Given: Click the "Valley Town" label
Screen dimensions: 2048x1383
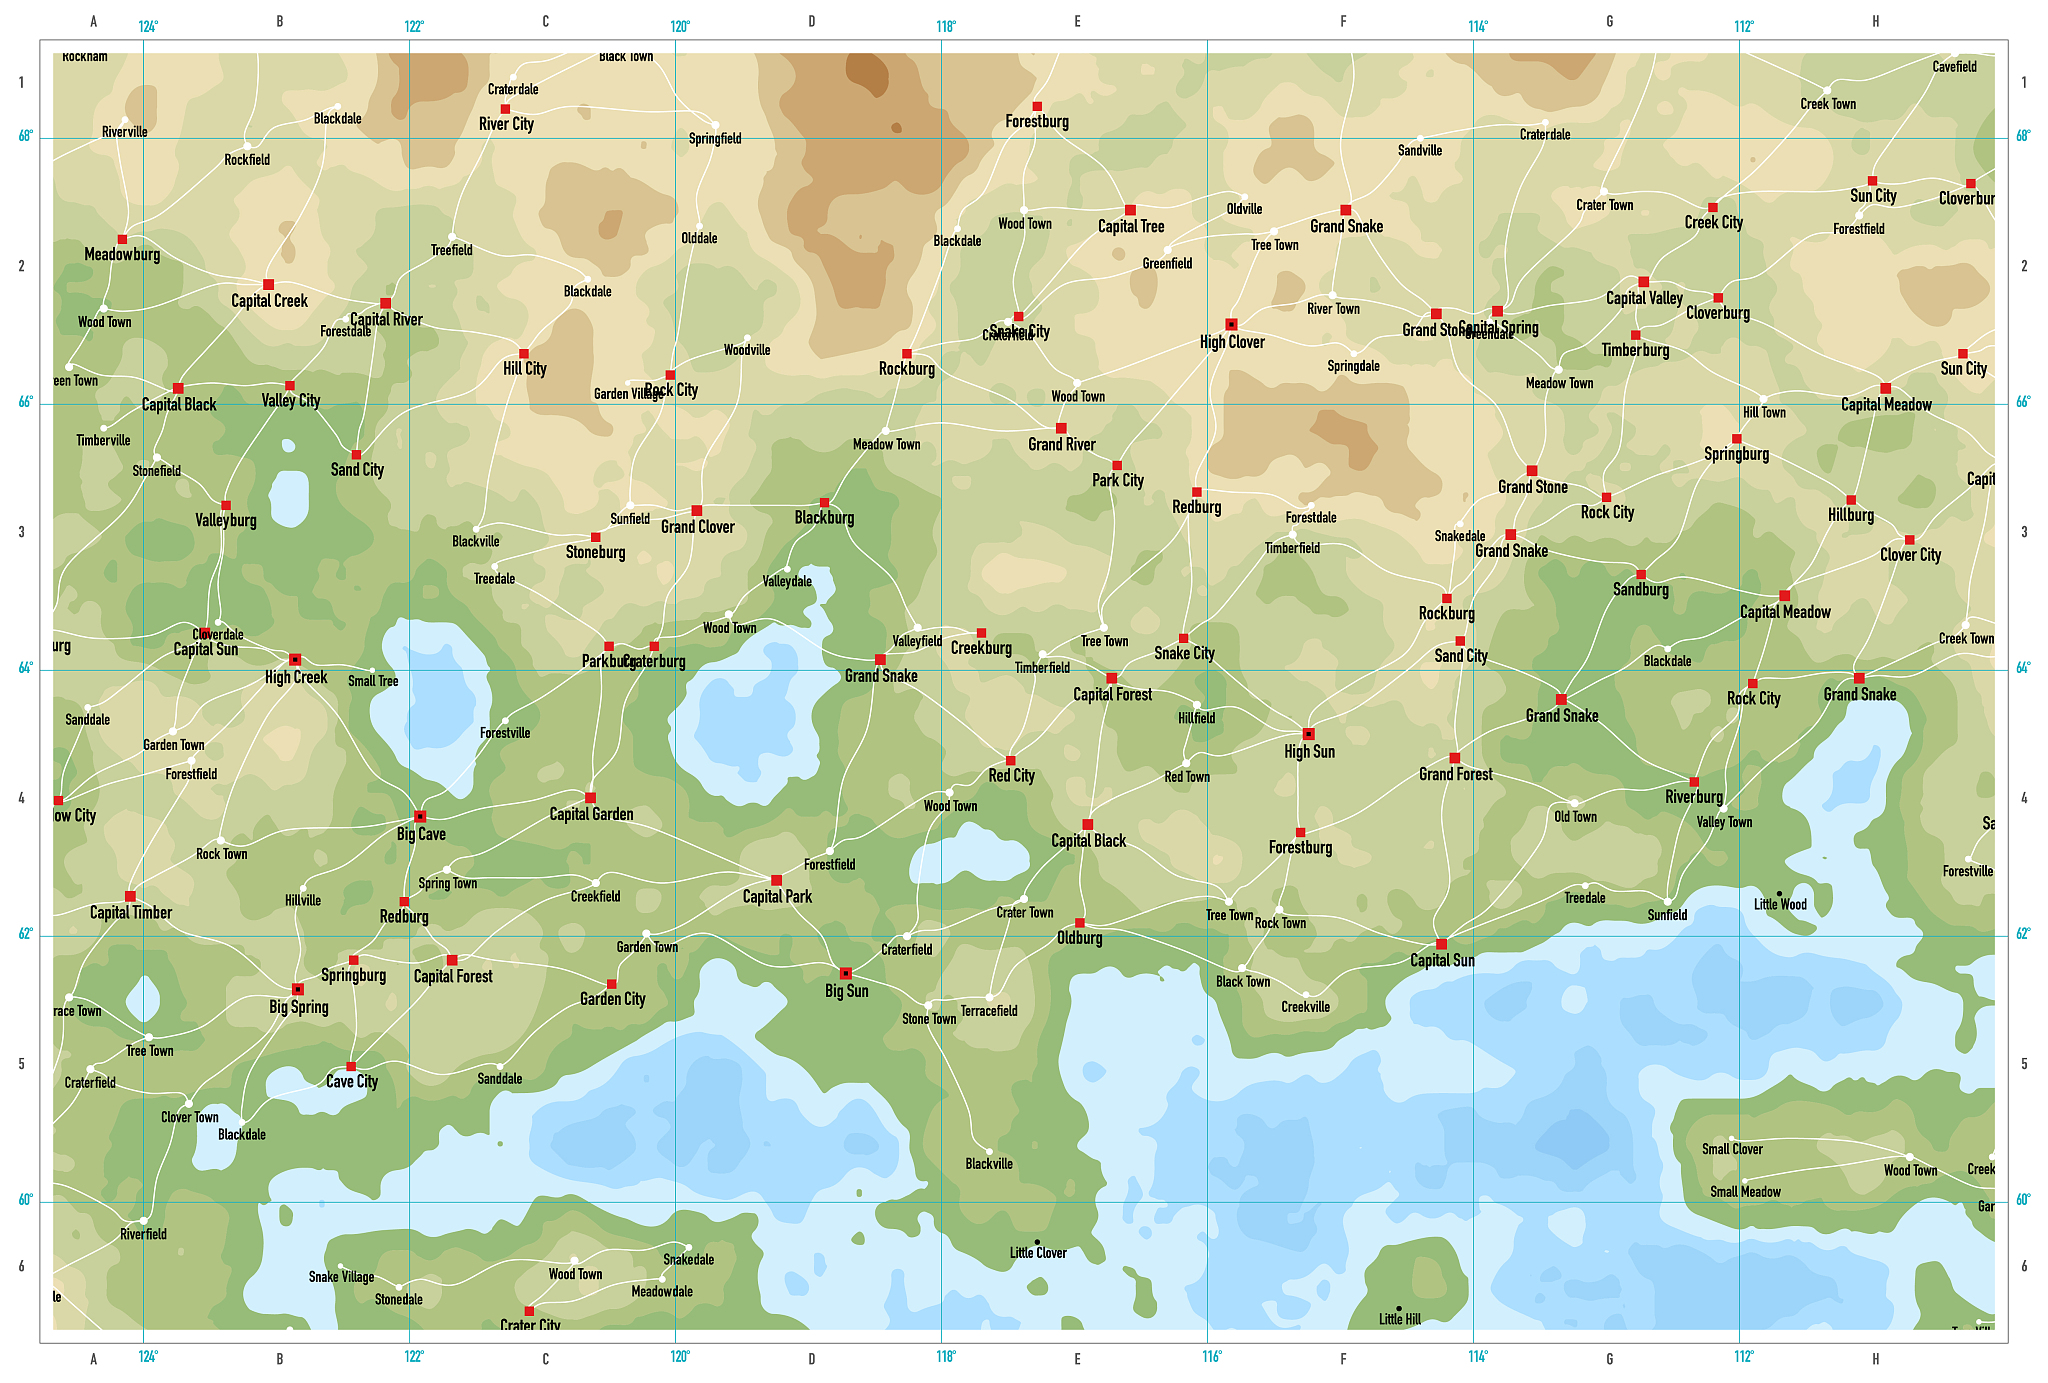Looking at the screenshot, I should point(1724,822).
